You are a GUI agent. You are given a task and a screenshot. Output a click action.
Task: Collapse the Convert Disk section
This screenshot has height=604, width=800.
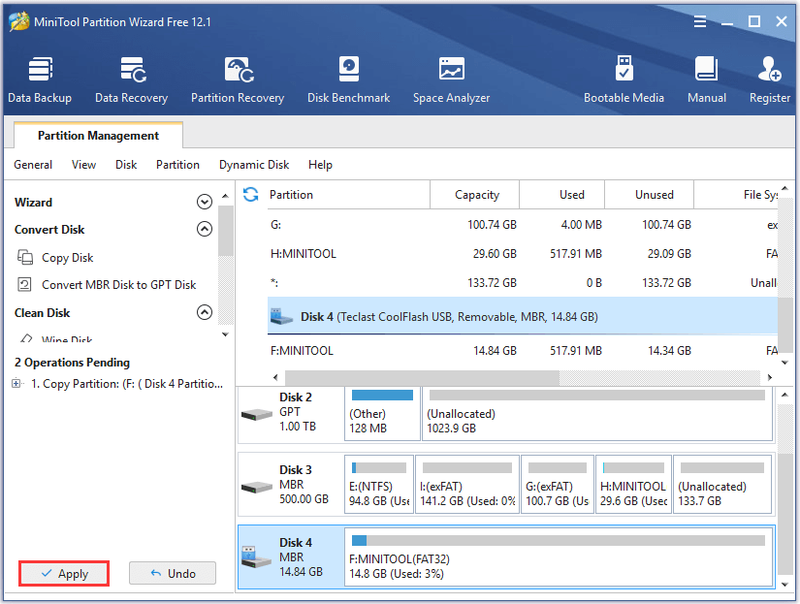point(205,229)
